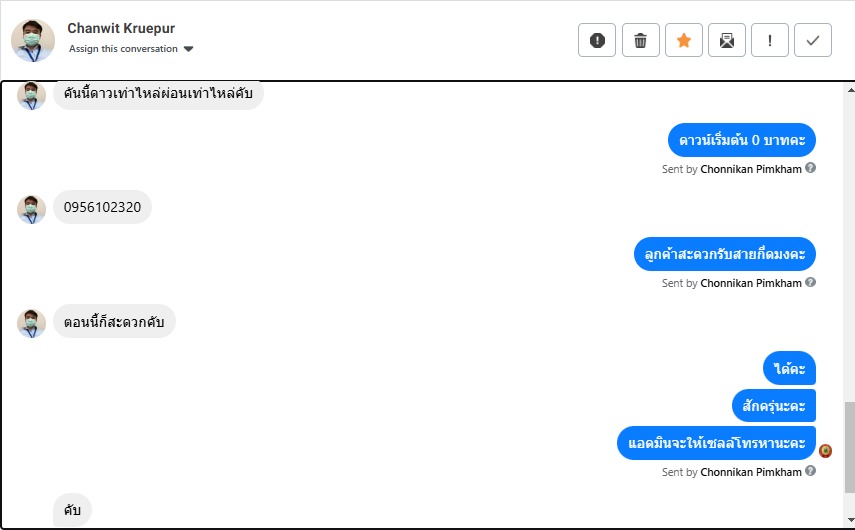Delete conversation using the trash icon
Image resolution: width=855 pixels, height=530 pixels.
(640, 40)
